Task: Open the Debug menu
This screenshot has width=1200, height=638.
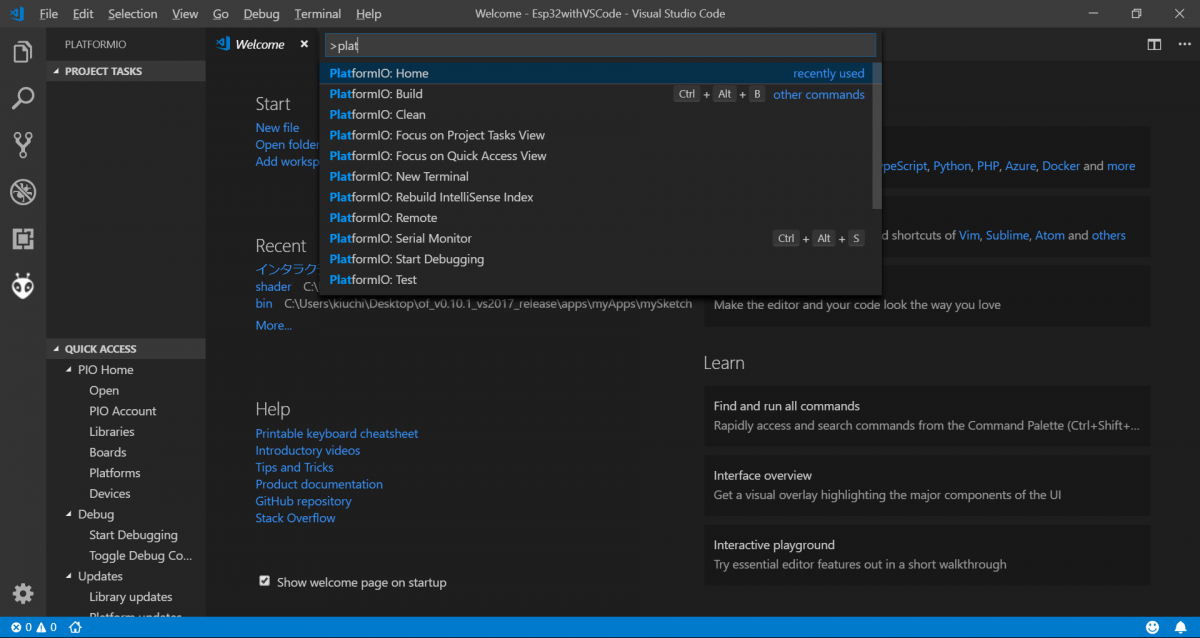Action: 262,14
